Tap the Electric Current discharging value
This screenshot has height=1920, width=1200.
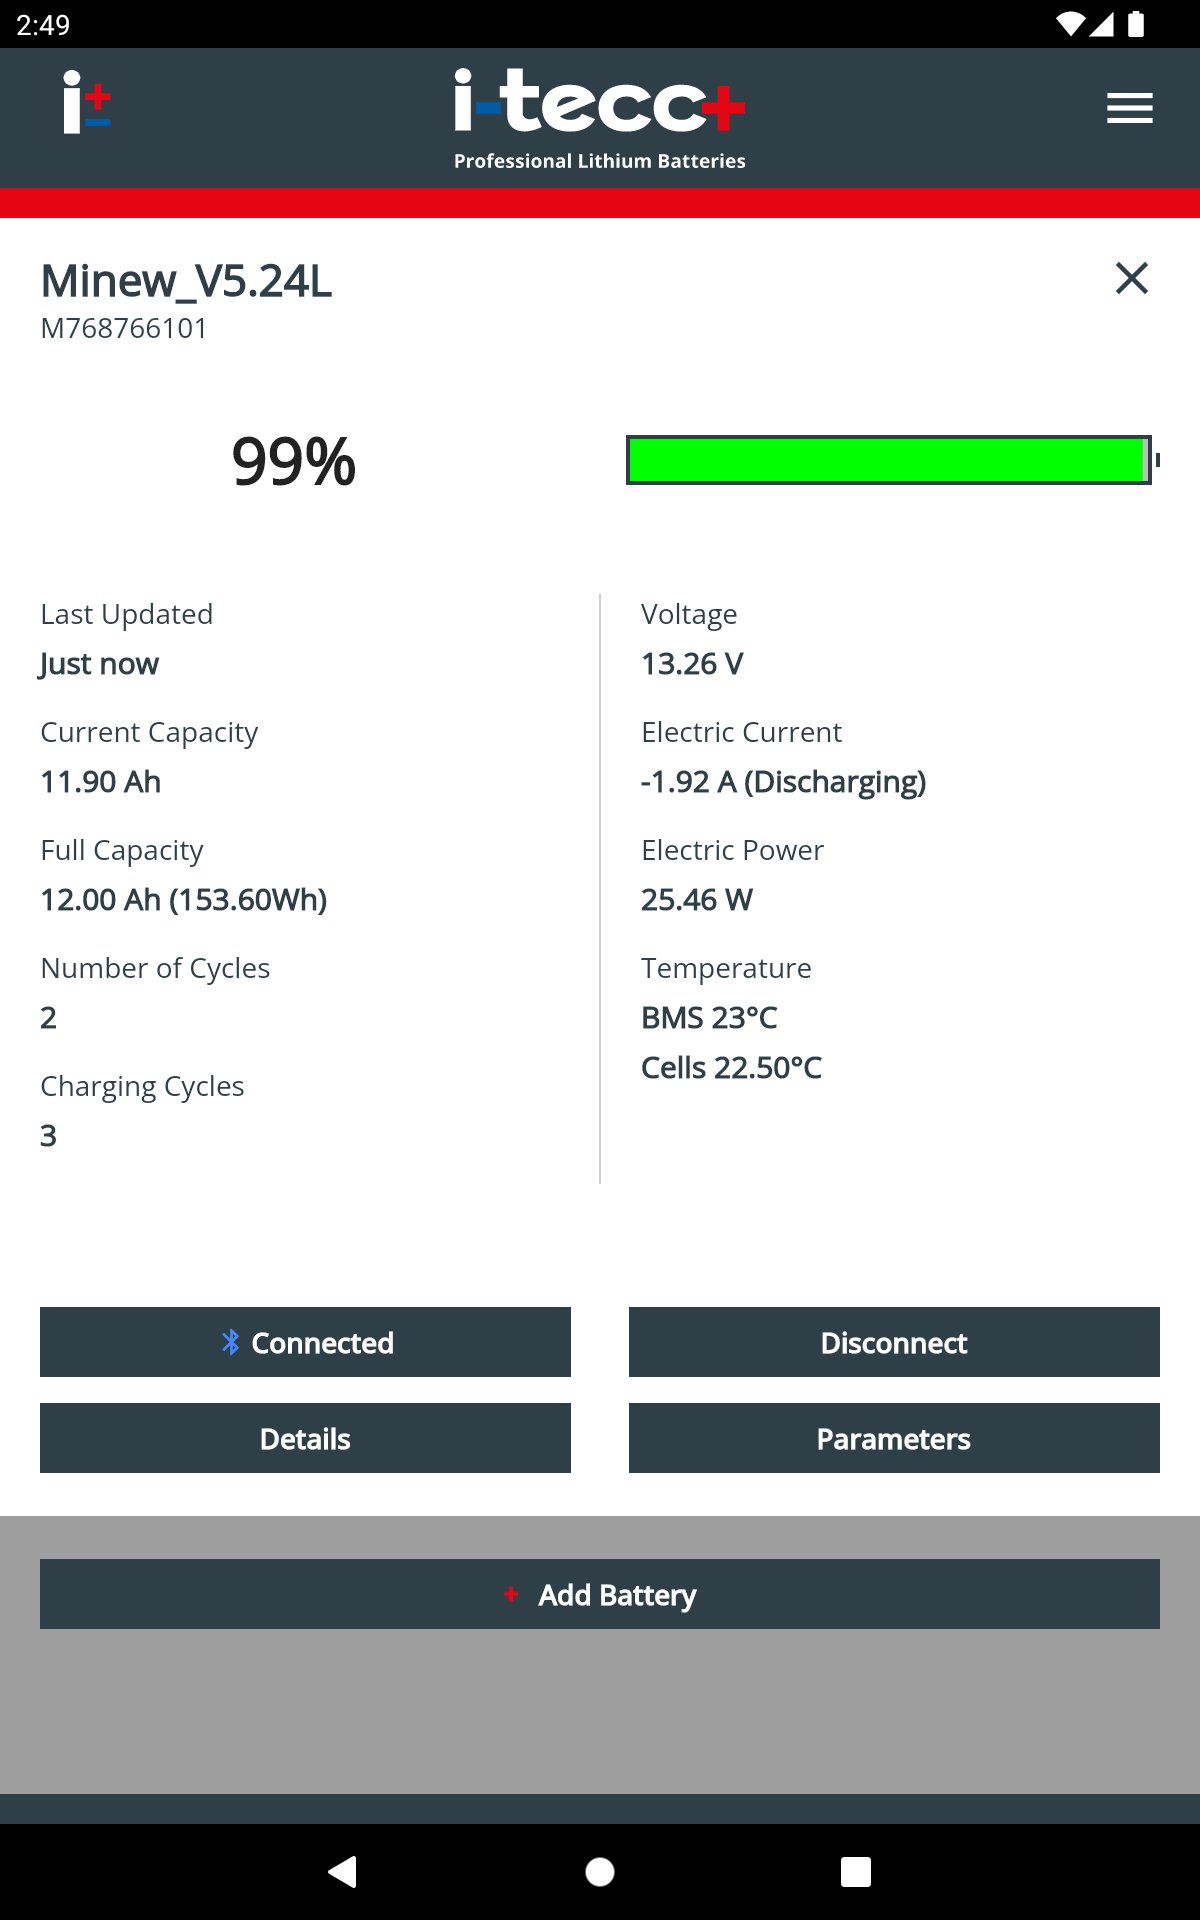pos(783,782)
